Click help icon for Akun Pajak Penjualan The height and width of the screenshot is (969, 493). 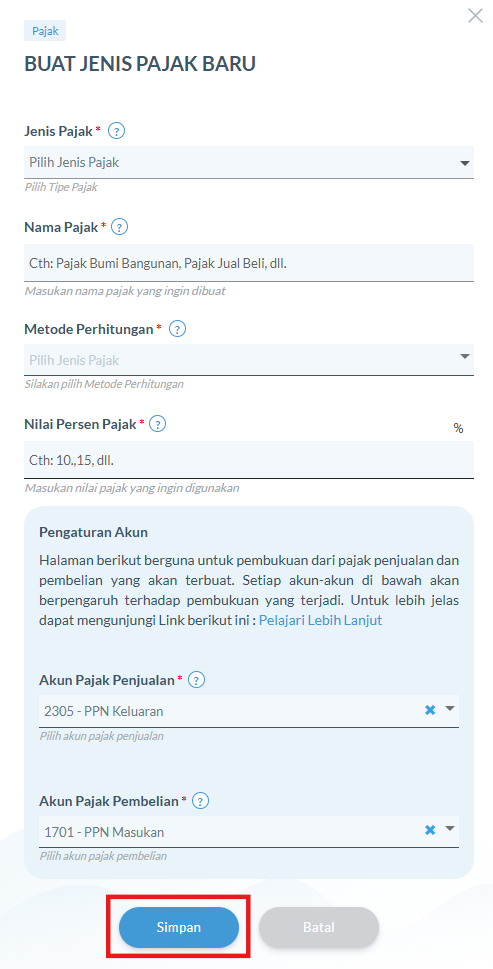[196, 680]
